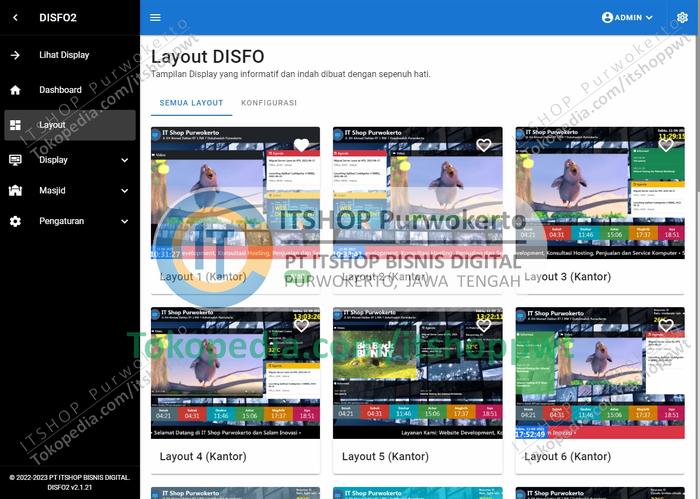
Task: Click the Pengaturan gear icon in sidebar
Action: [x=15, y=221]
